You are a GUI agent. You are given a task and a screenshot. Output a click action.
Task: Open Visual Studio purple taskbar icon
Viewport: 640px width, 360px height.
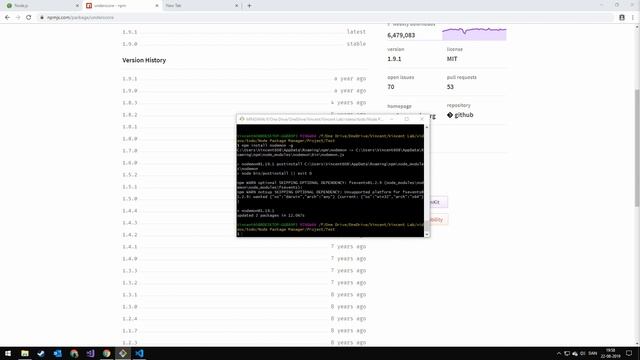(90, 353)
